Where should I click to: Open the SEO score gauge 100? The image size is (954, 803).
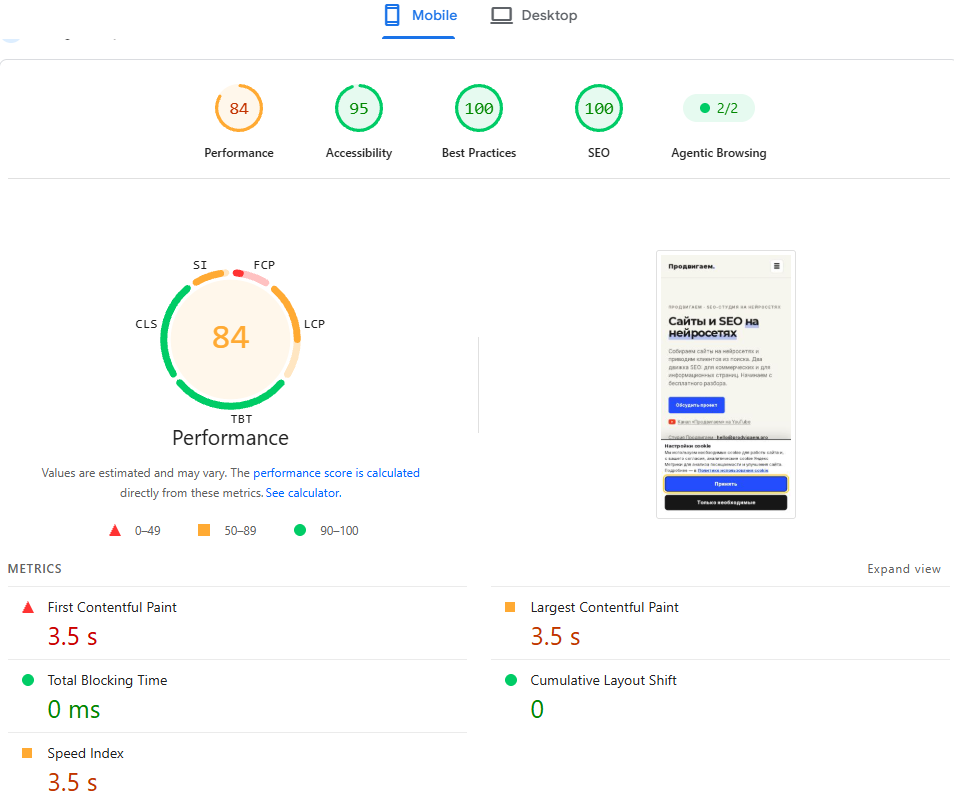(x=599, y=108)
